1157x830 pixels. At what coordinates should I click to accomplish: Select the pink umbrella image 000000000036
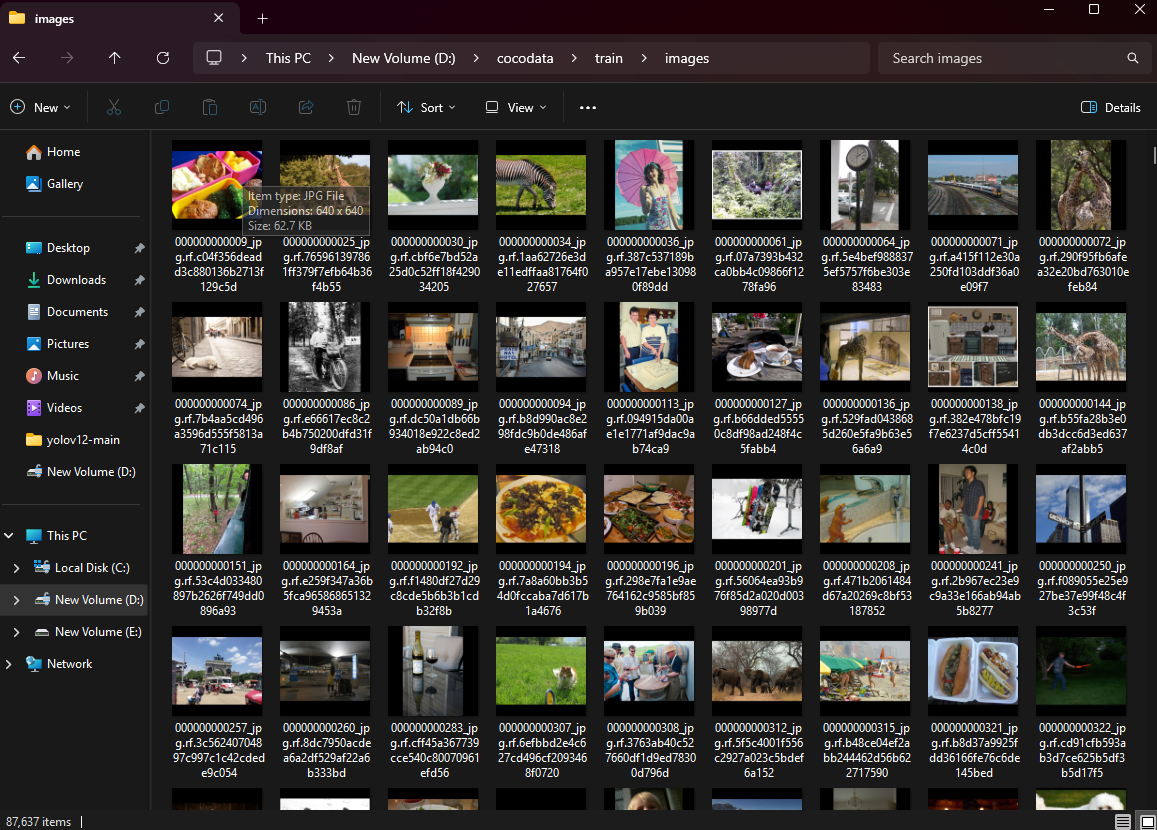(x=649, y=184)
